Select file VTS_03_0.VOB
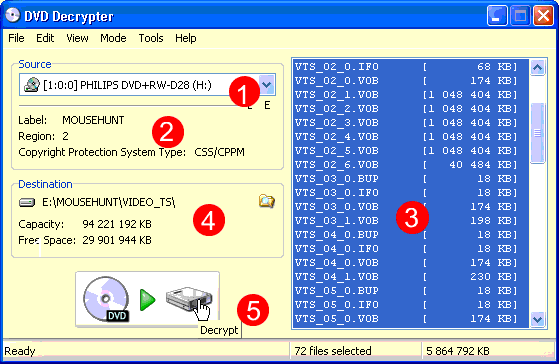 click(410, 206)
